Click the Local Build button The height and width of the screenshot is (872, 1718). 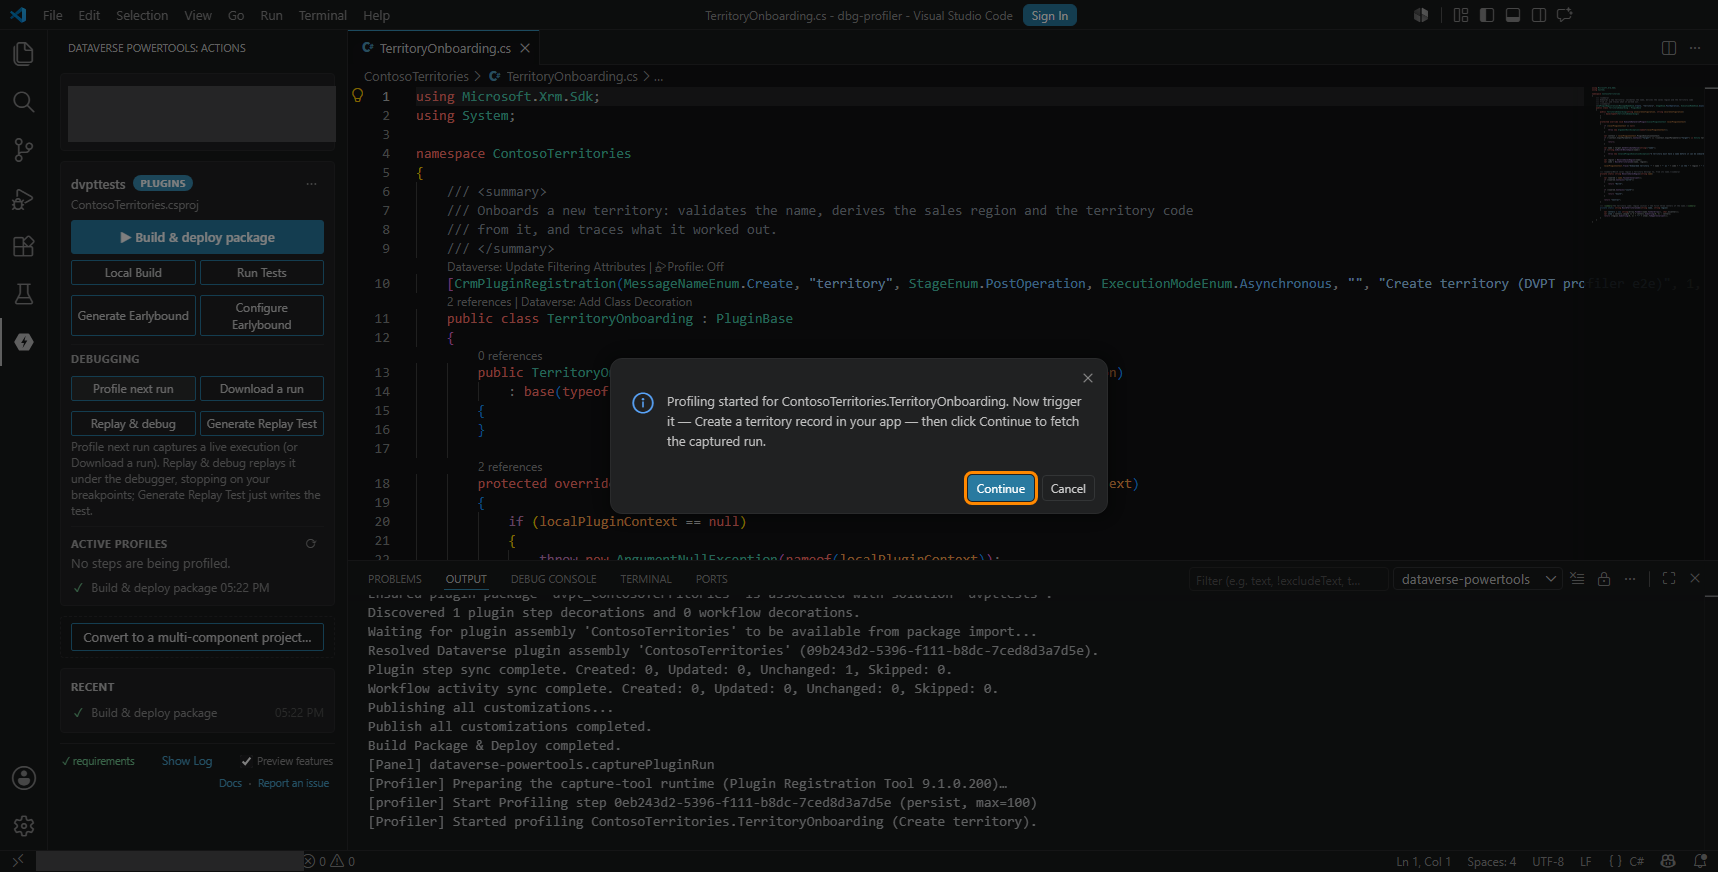click(x=133, y=273)
